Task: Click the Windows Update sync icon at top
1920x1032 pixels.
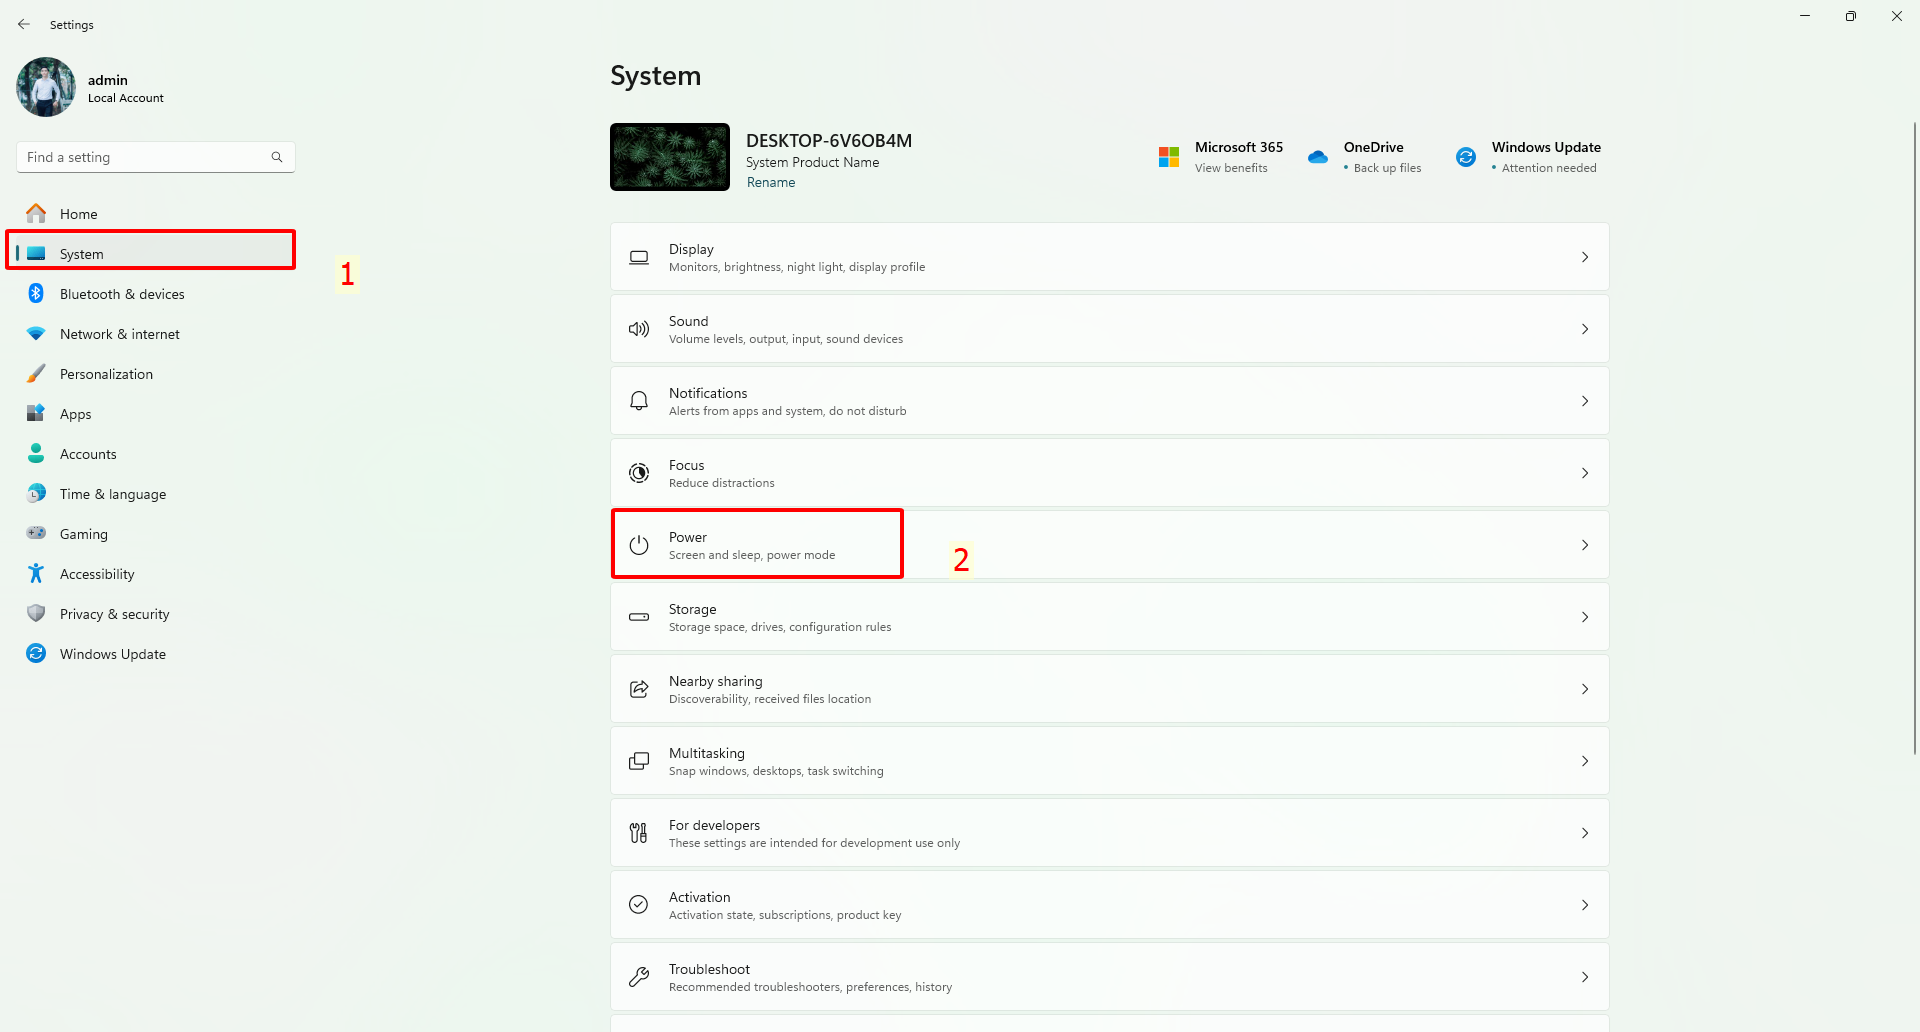Action: (1466, 157)
